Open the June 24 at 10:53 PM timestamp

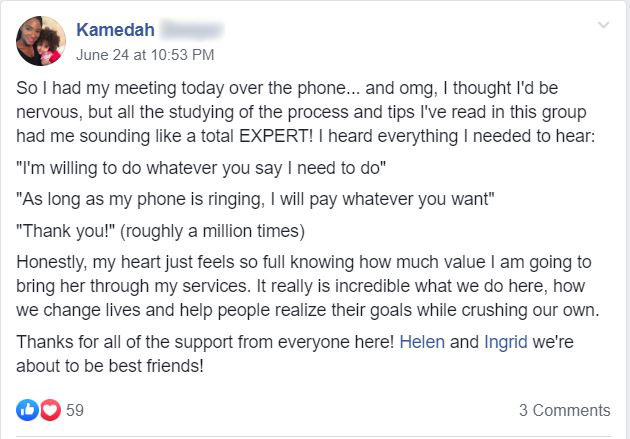145,55
